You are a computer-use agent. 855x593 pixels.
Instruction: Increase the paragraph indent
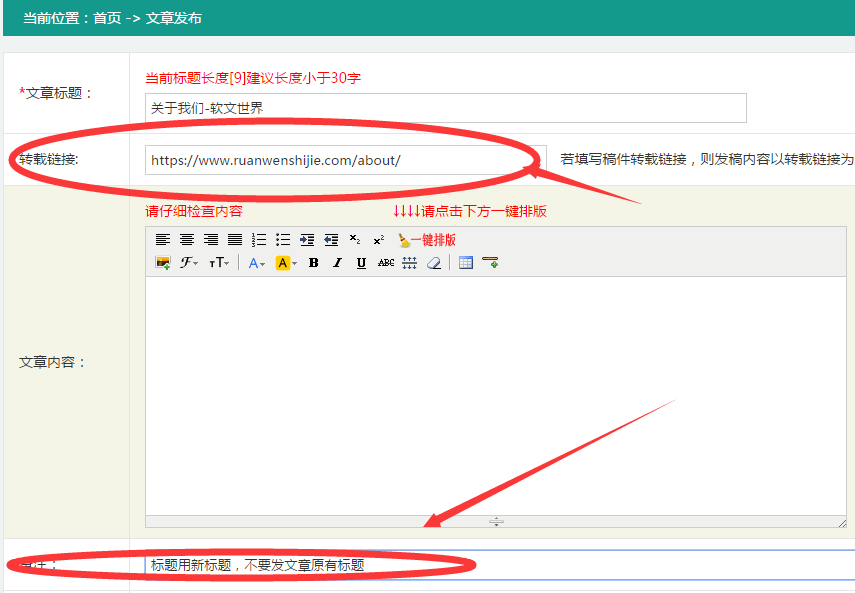[x=307, y=240]
